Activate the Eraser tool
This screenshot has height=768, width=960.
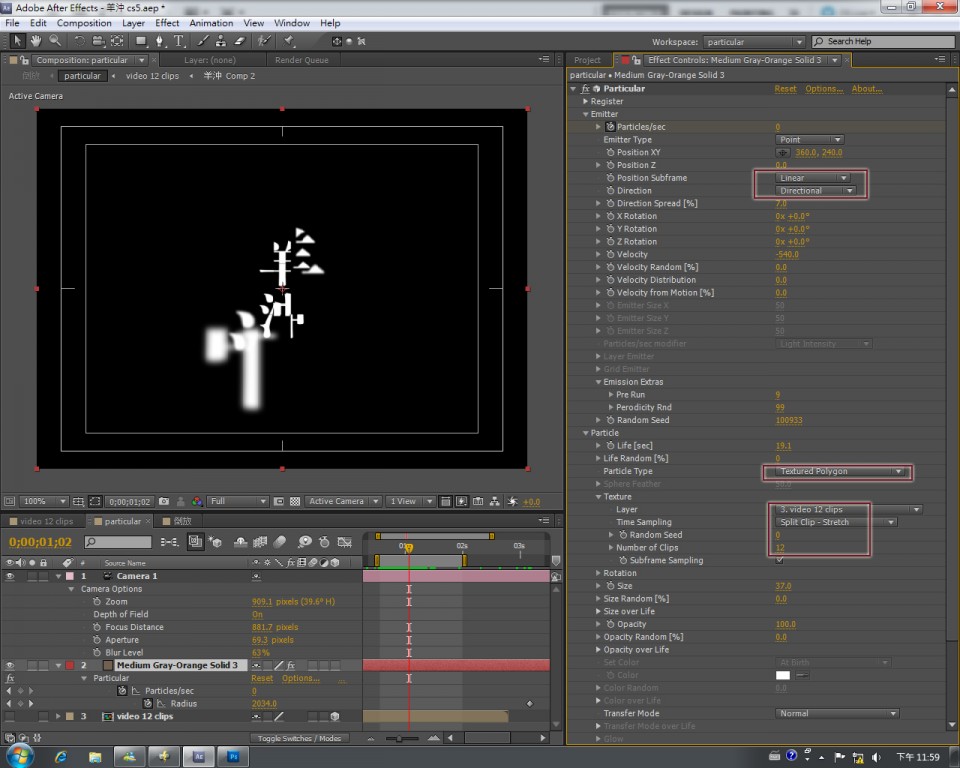tap(240, 41)
